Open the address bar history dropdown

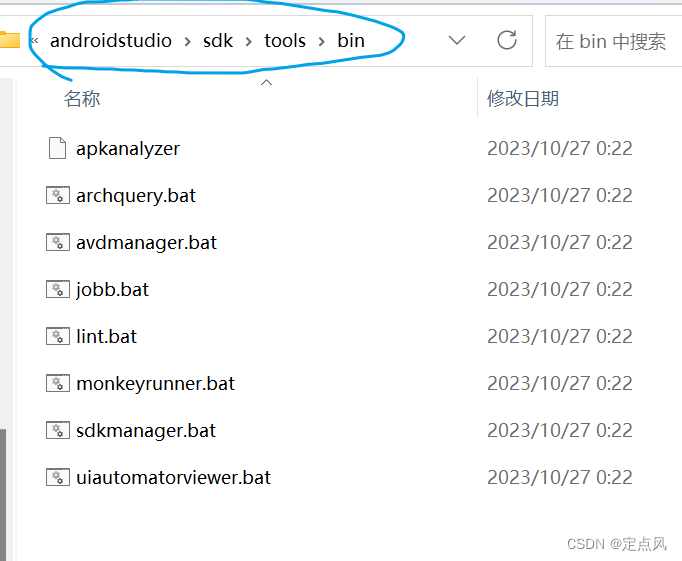(x=457, y=41)
